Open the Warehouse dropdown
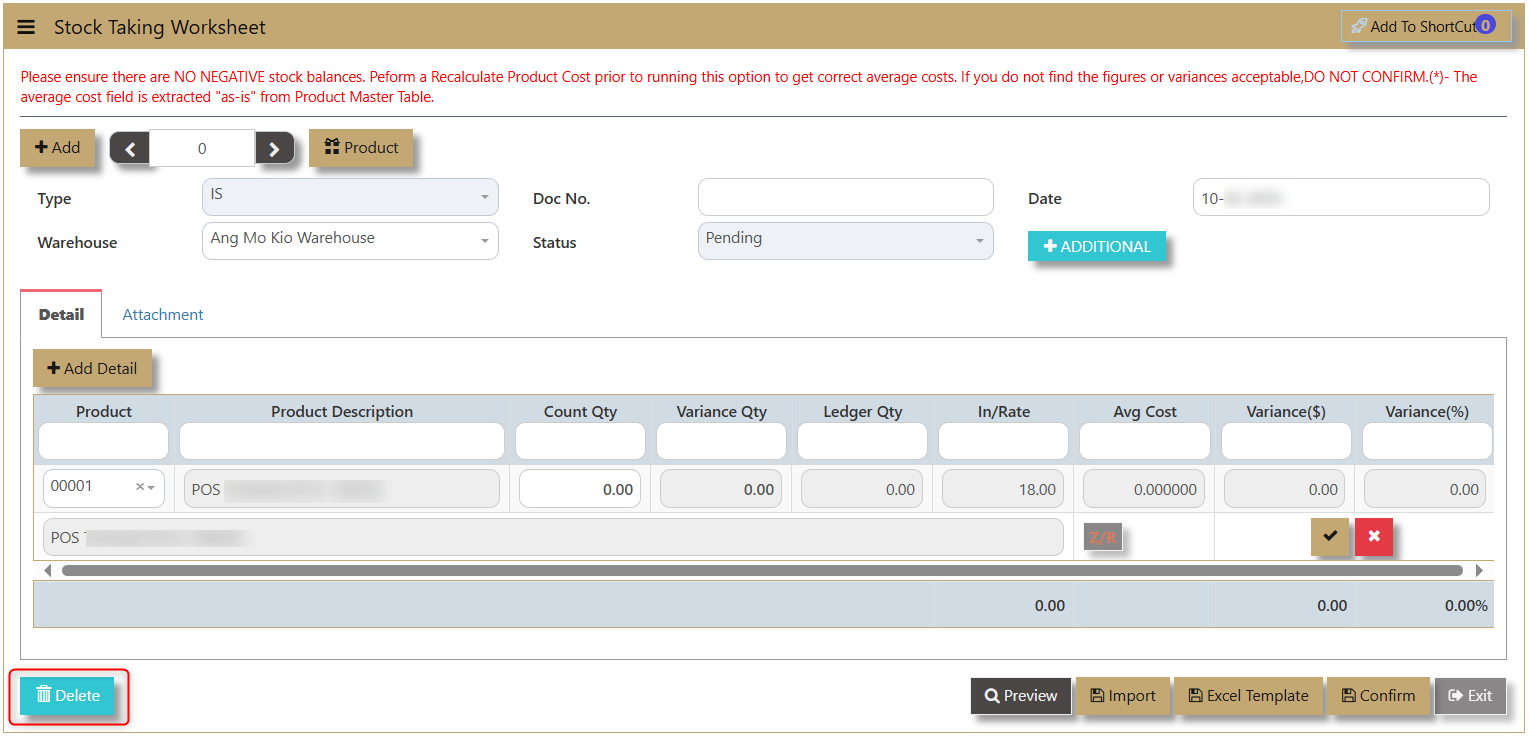Viewport: 1529px width, 738px height. click(350, 241)
